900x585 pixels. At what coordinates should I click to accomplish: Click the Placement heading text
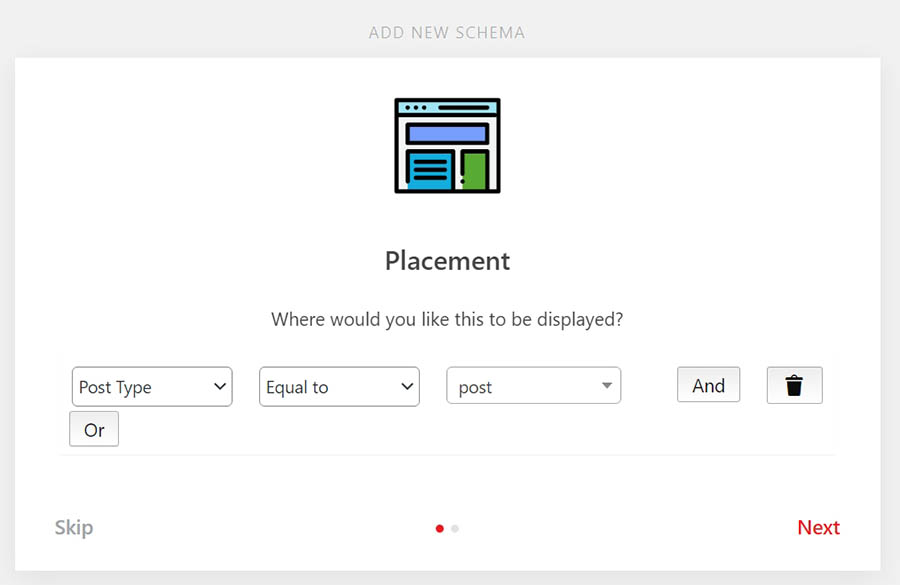[447, 261]
